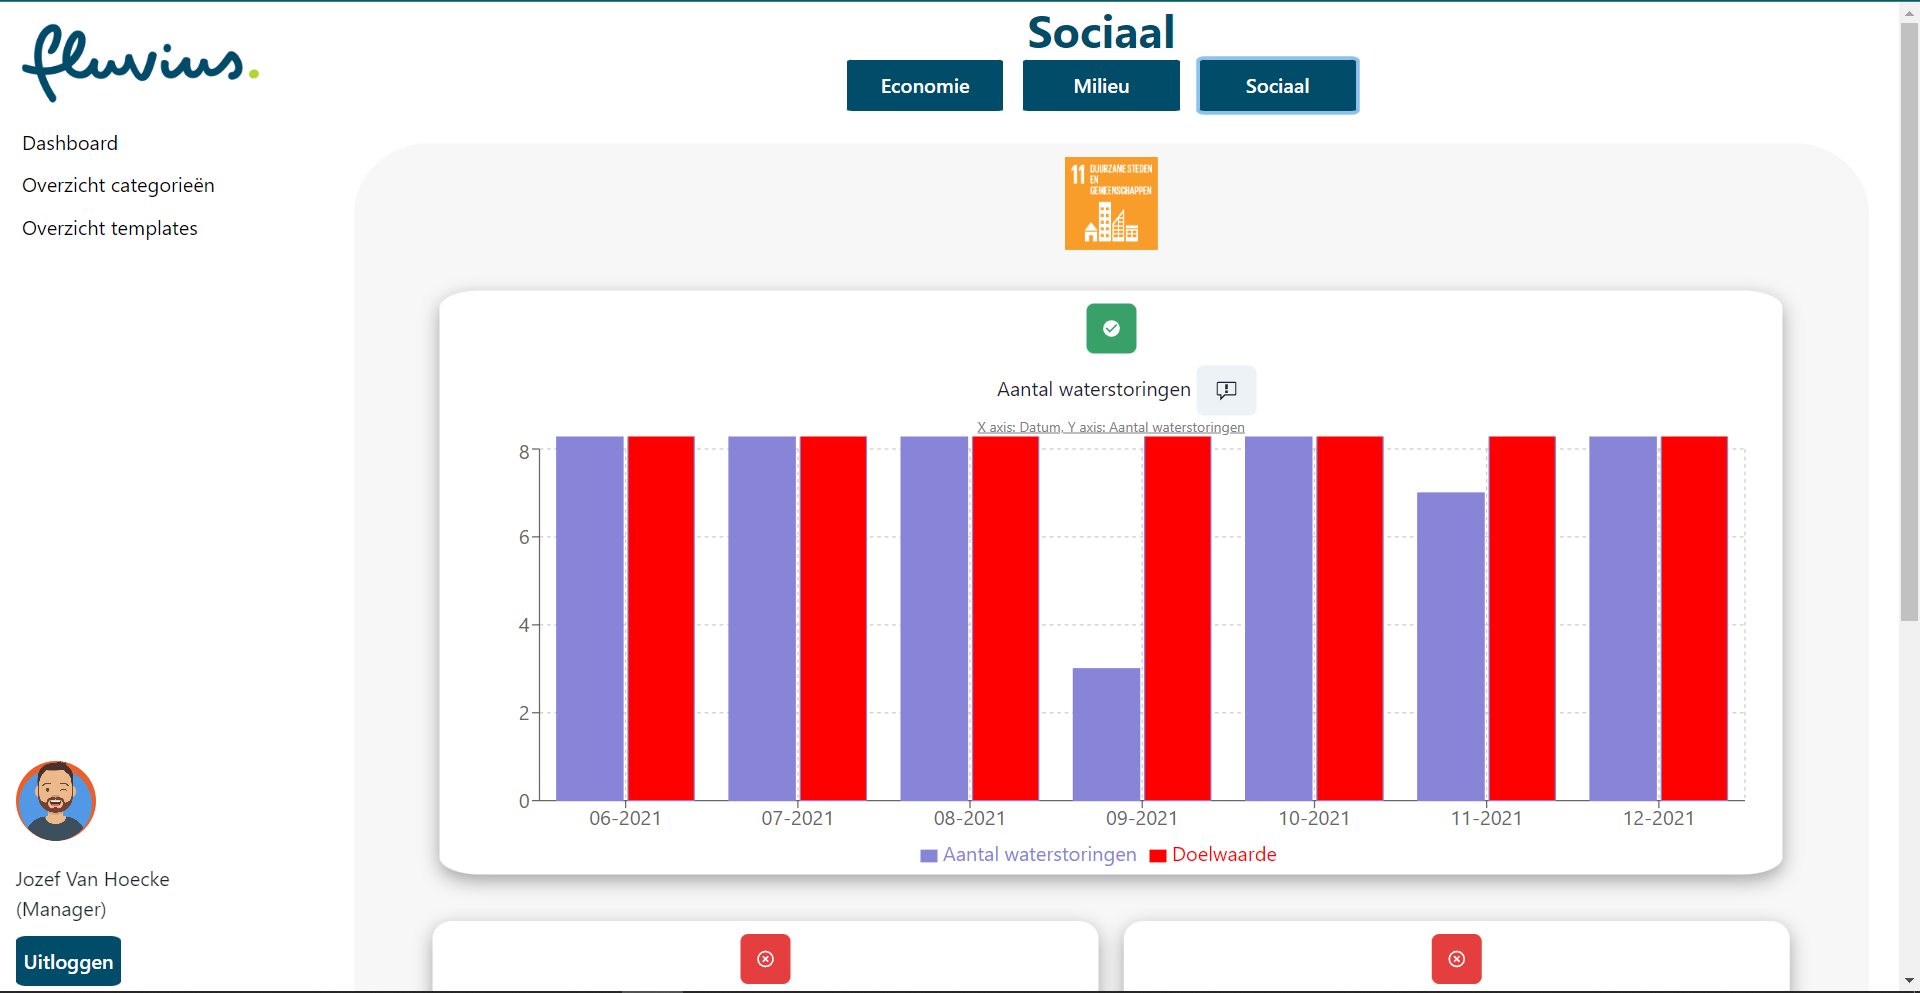Open the Overzicht categorieën page
Screen dimensions: 1920x993
pos(118,185)
